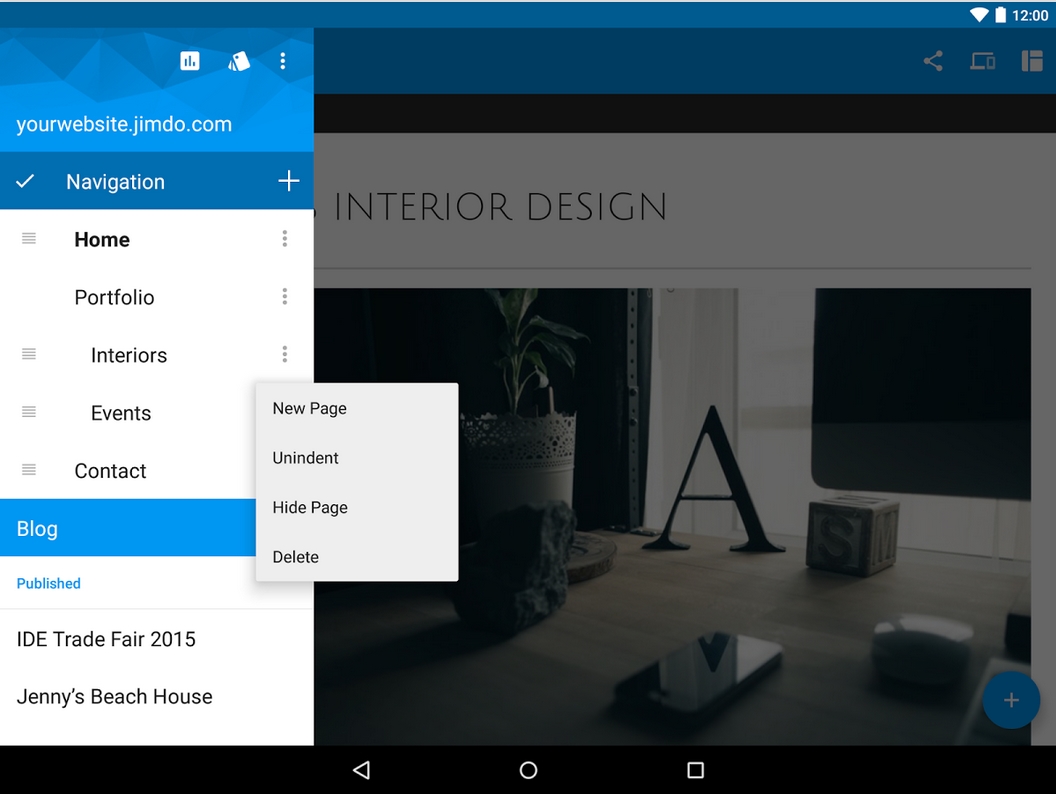Tap the Navigation header label

click(115, 182)
